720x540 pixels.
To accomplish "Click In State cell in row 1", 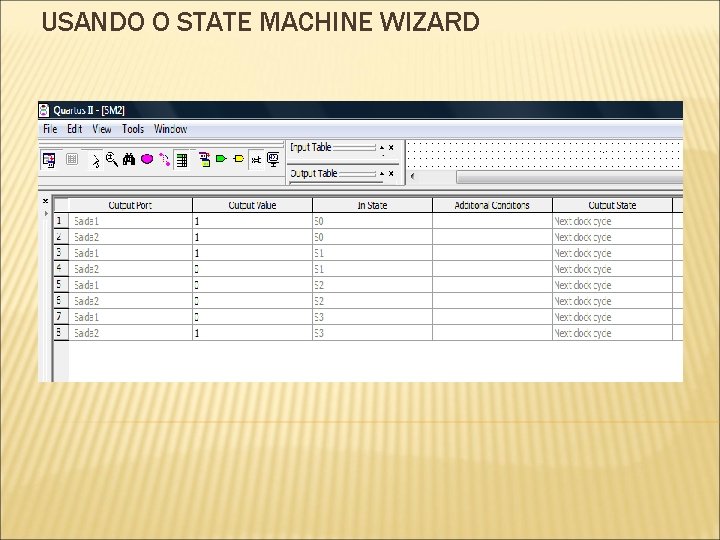I will [372, 221].
